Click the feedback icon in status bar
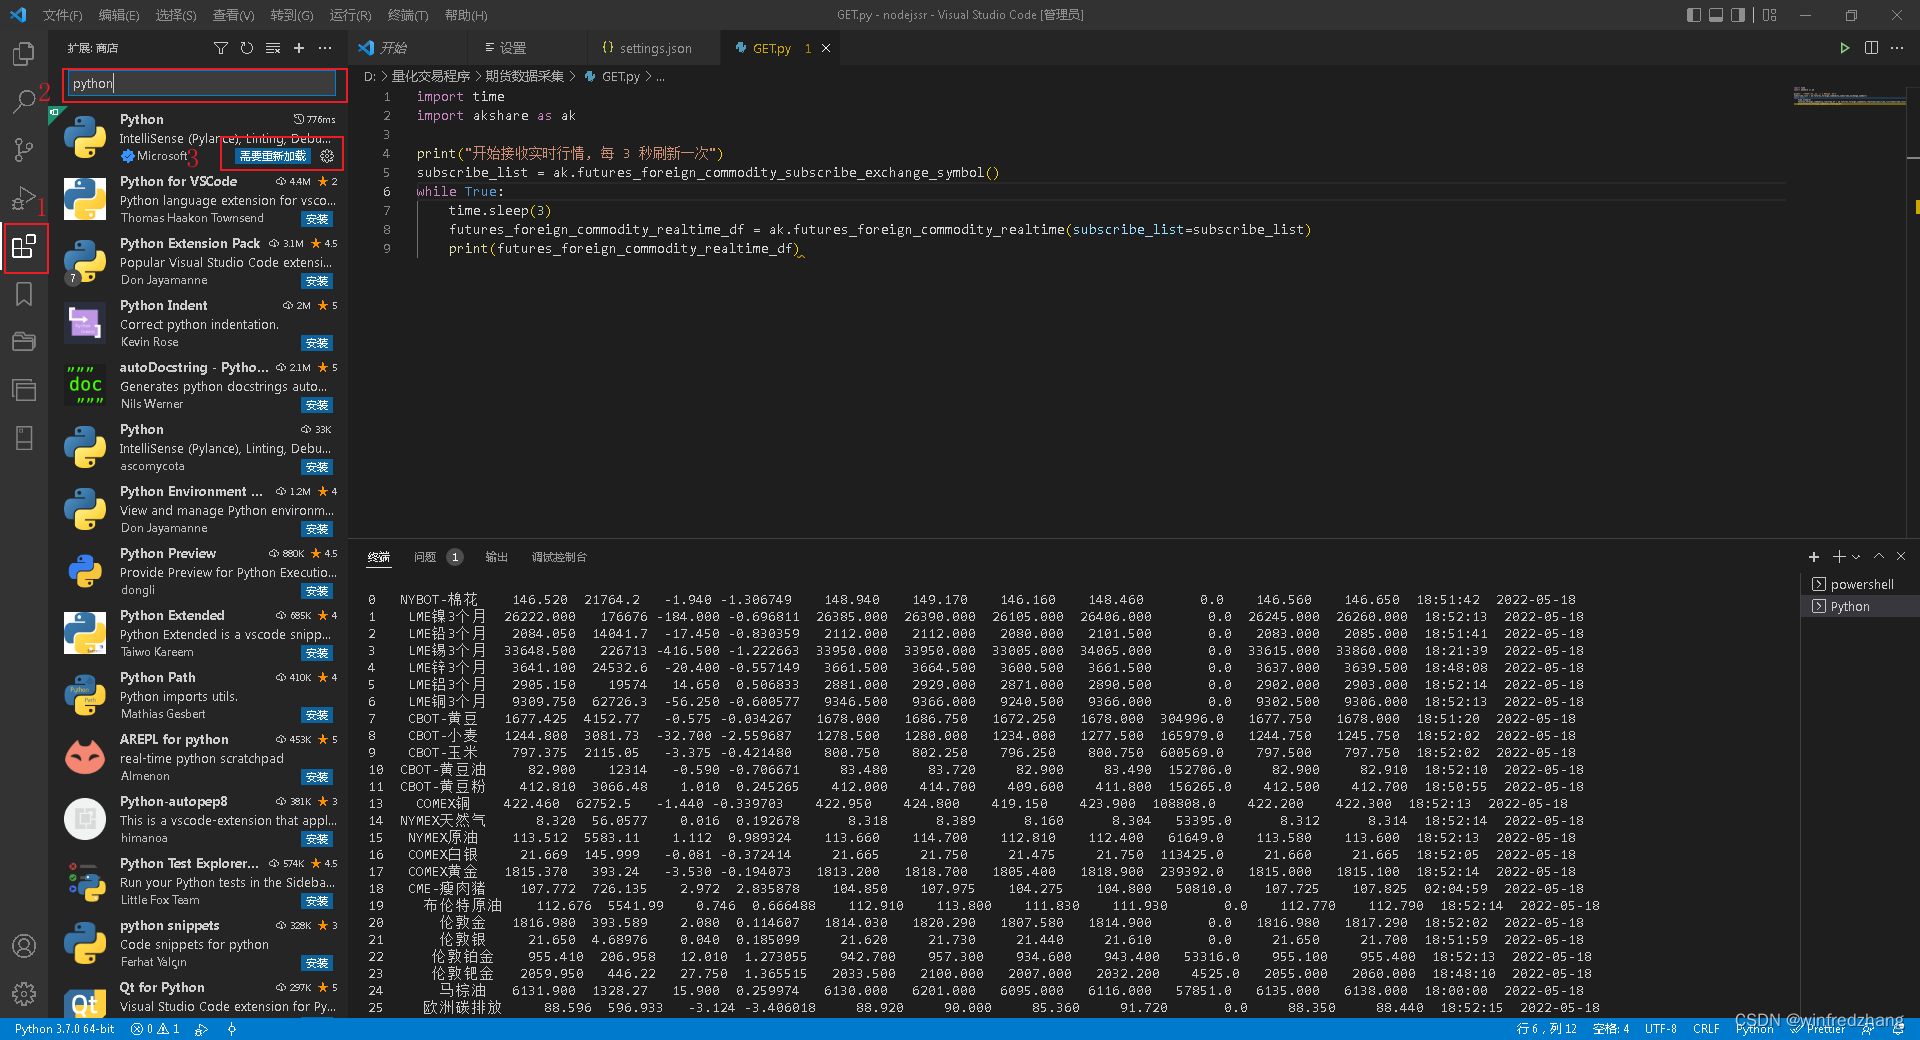 pos(1867,1029)
